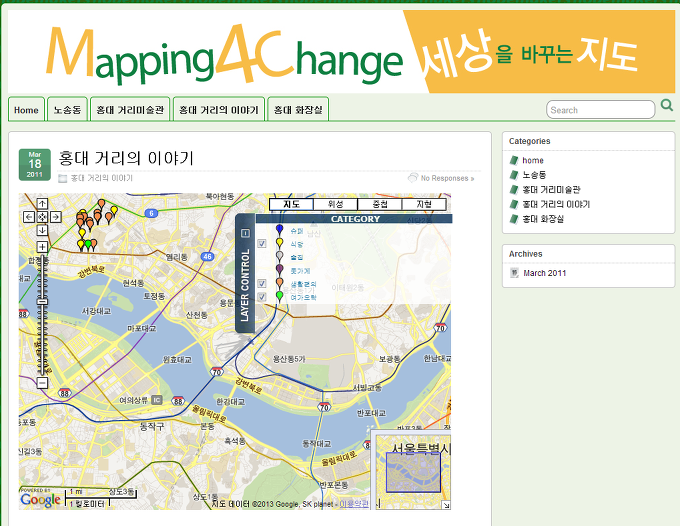
Task: Open 홍대 거리의 이야기 in Categories sidebar
Action: tap(556, 204)
